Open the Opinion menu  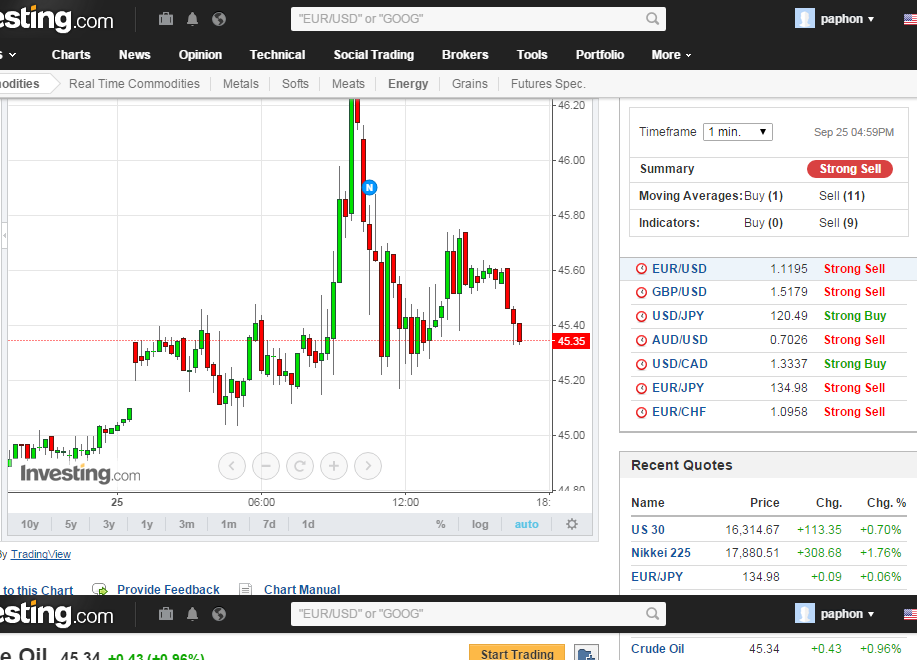pyautogui.click(x=200, y=55)
